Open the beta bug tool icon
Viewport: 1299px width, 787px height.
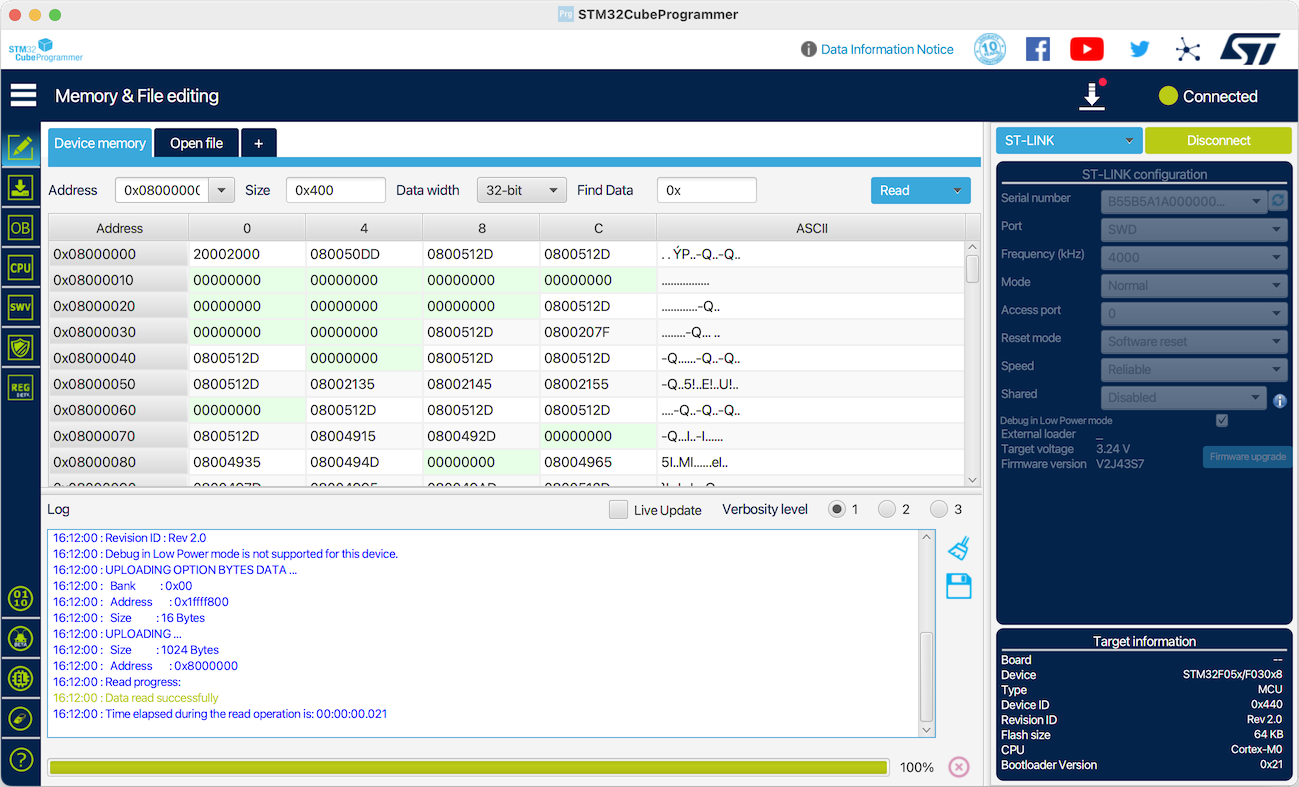click(20, 639)
